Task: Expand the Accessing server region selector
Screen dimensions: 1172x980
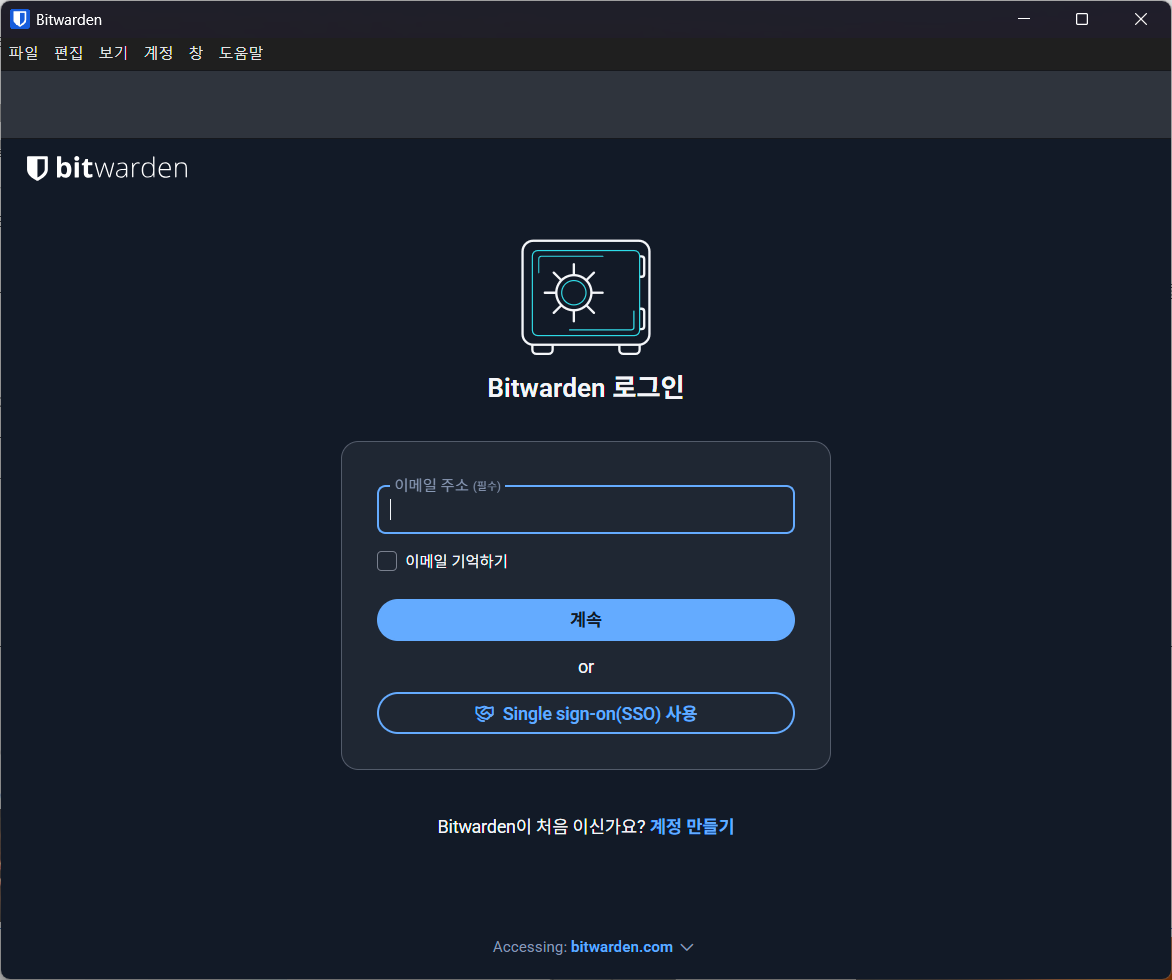Action: 687,946
